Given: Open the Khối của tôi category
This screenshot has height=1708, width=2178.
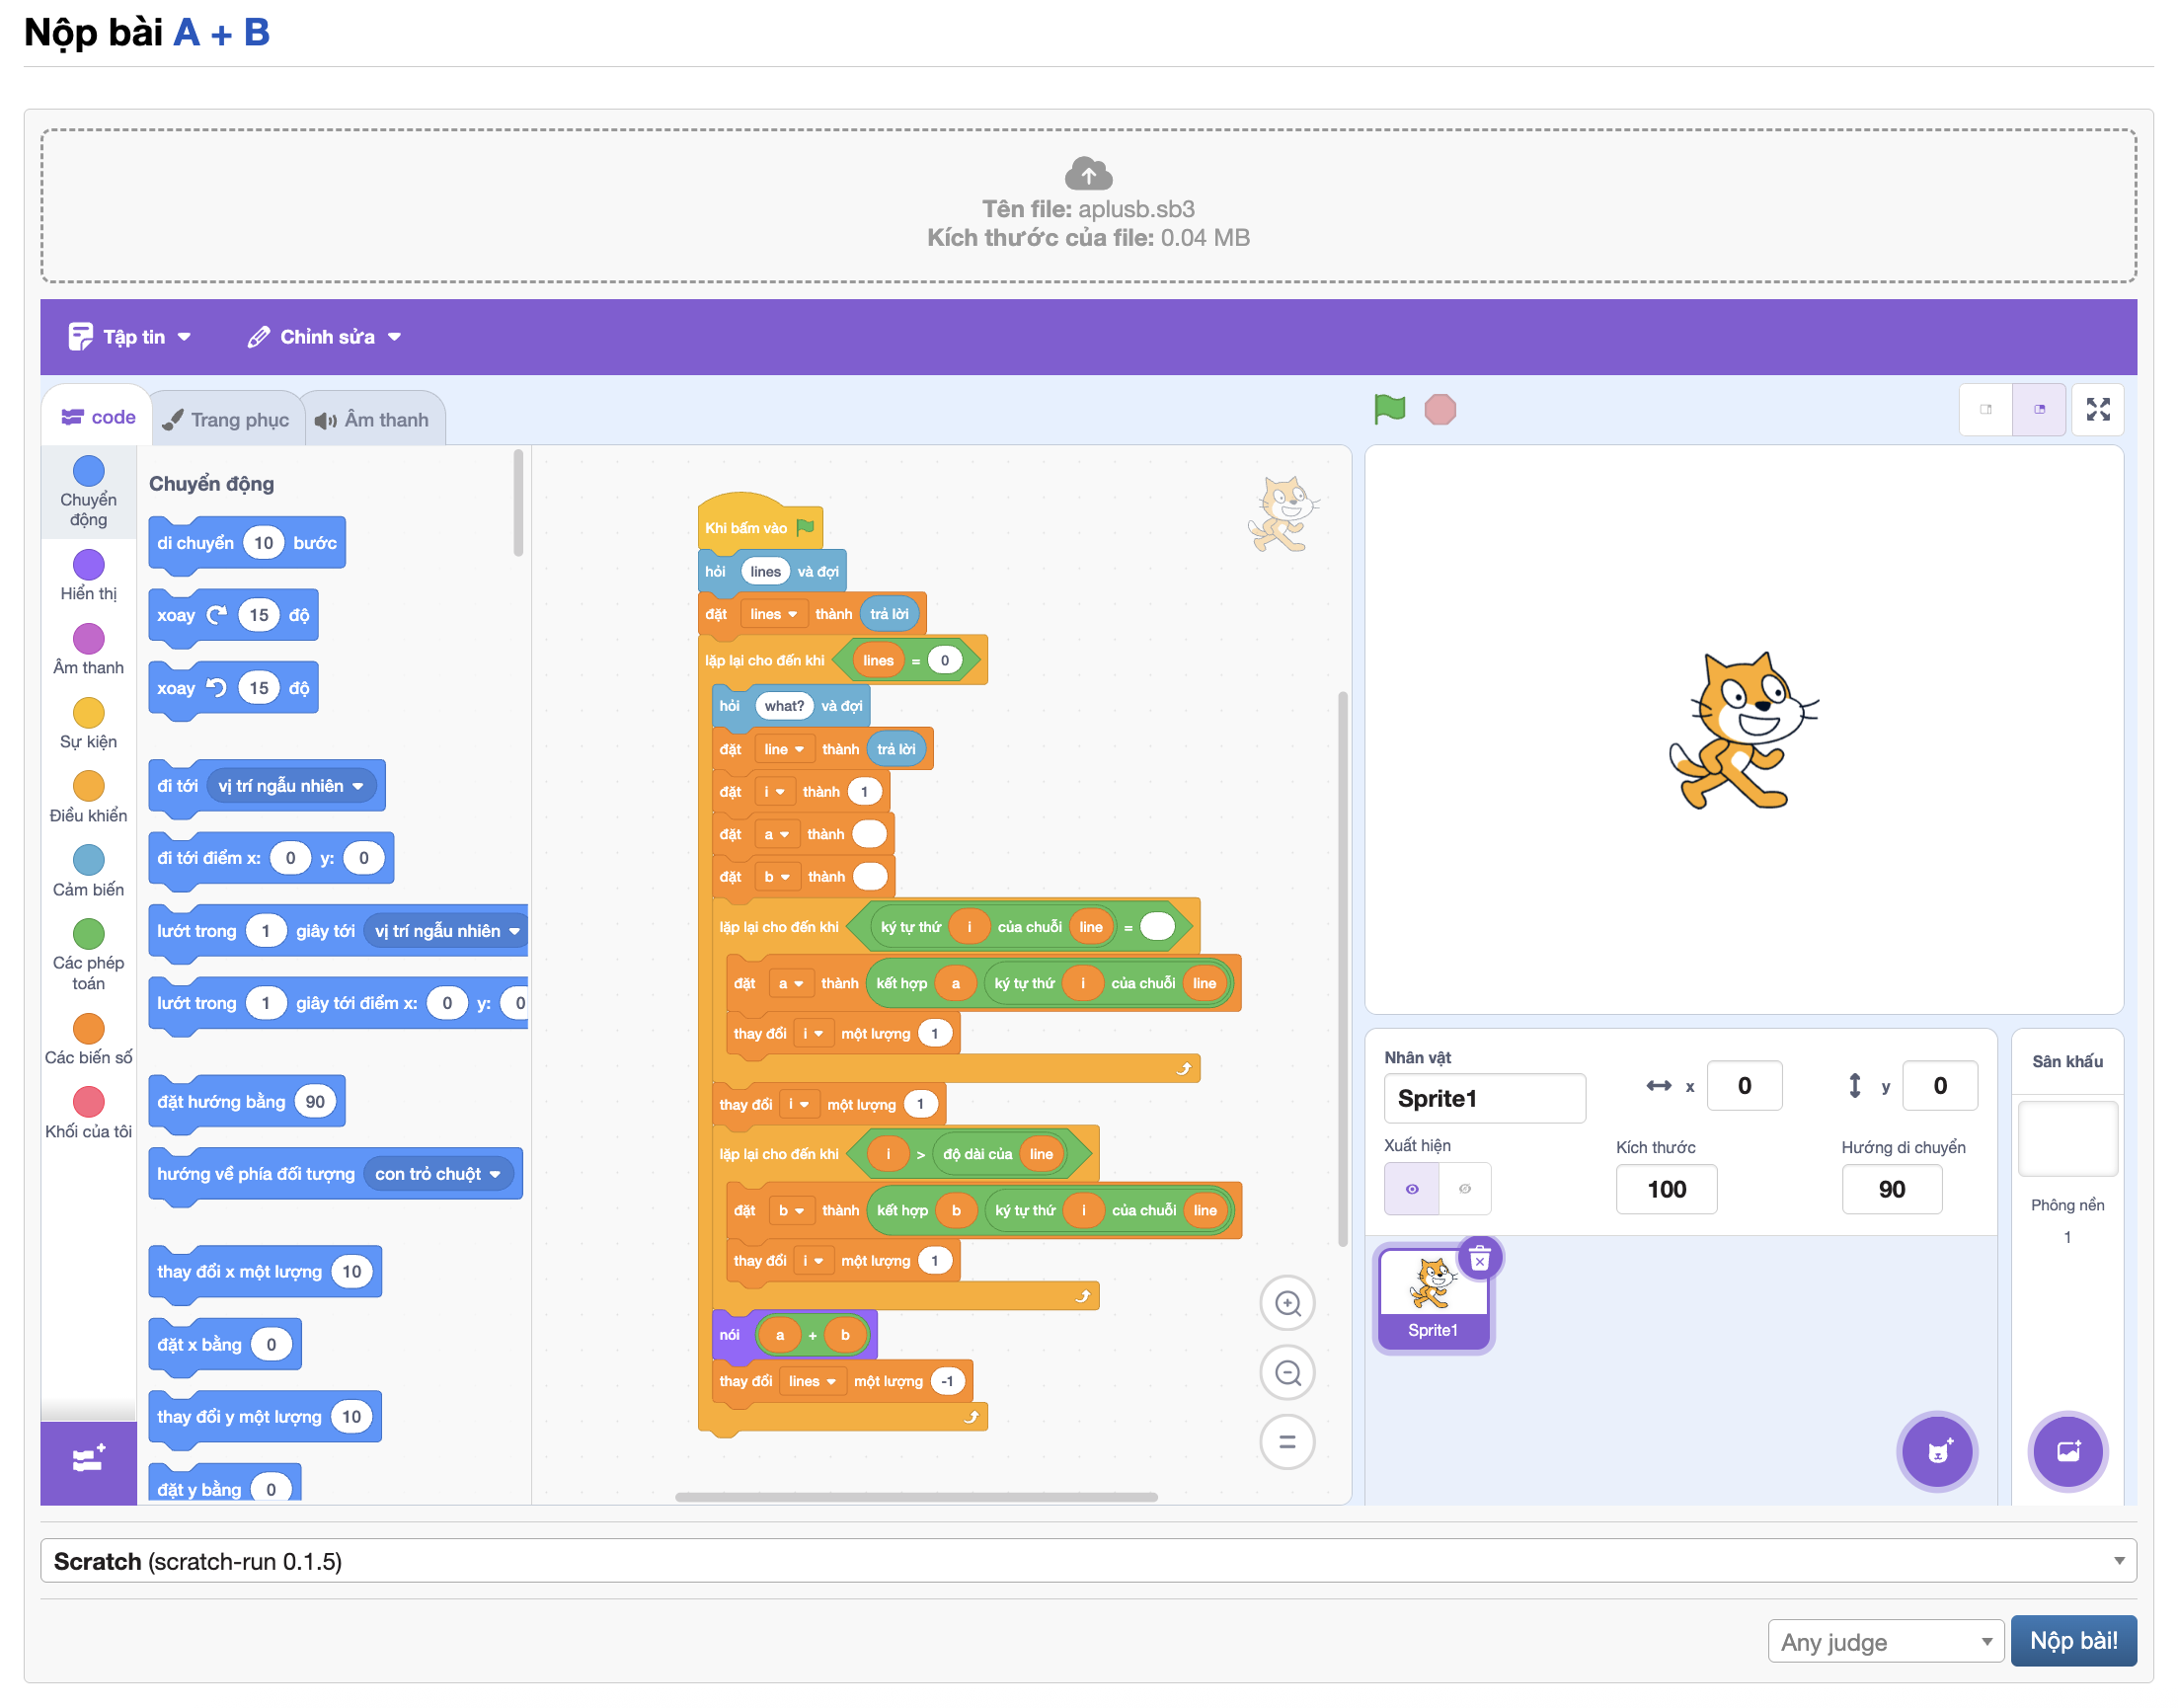Looking at the screenshot, I should [88, 1114].
